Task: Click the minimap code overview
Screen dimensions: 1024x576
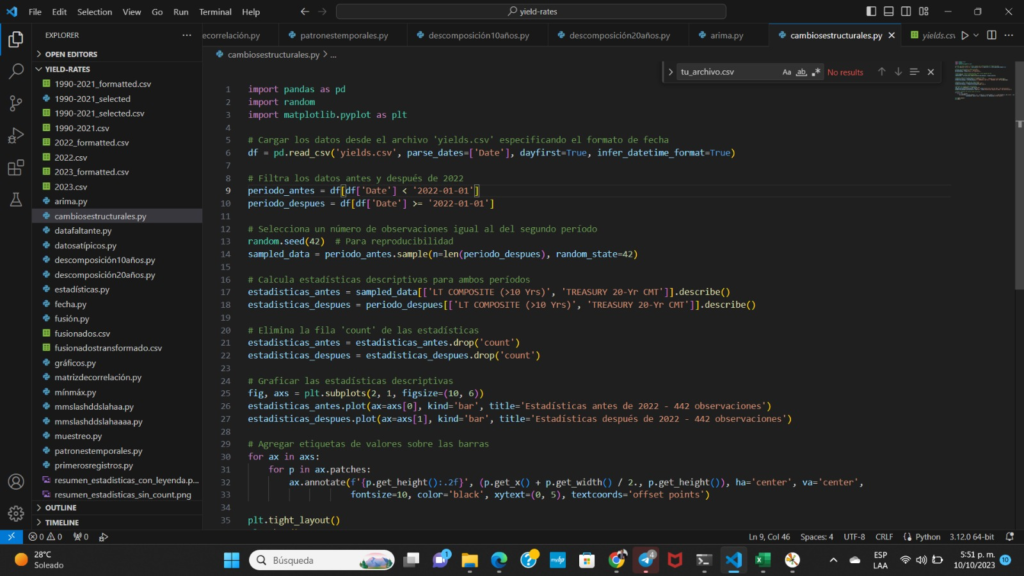Action: pos(982,81)
